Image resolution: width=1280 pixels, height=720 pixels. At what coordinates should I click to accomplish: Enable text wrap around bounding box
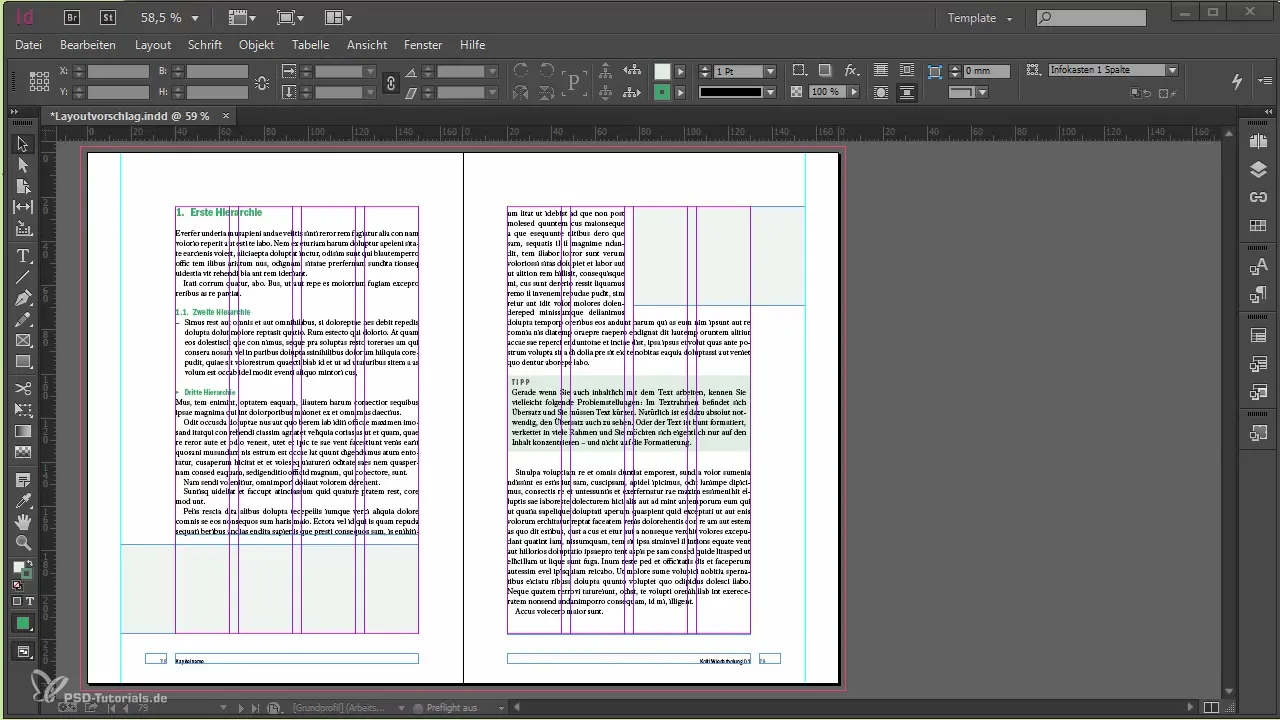(x=906, y=71)
